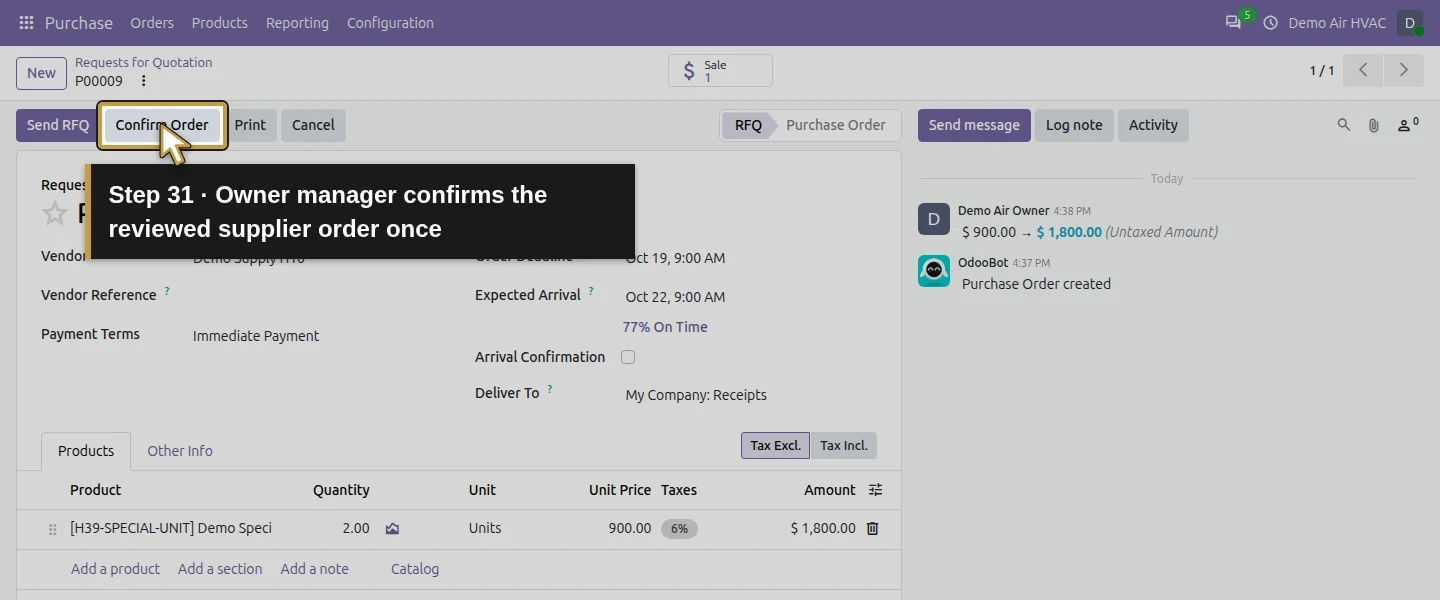Sort by the Product column header
Screen dimensions: 1440x600
[95, 490]
